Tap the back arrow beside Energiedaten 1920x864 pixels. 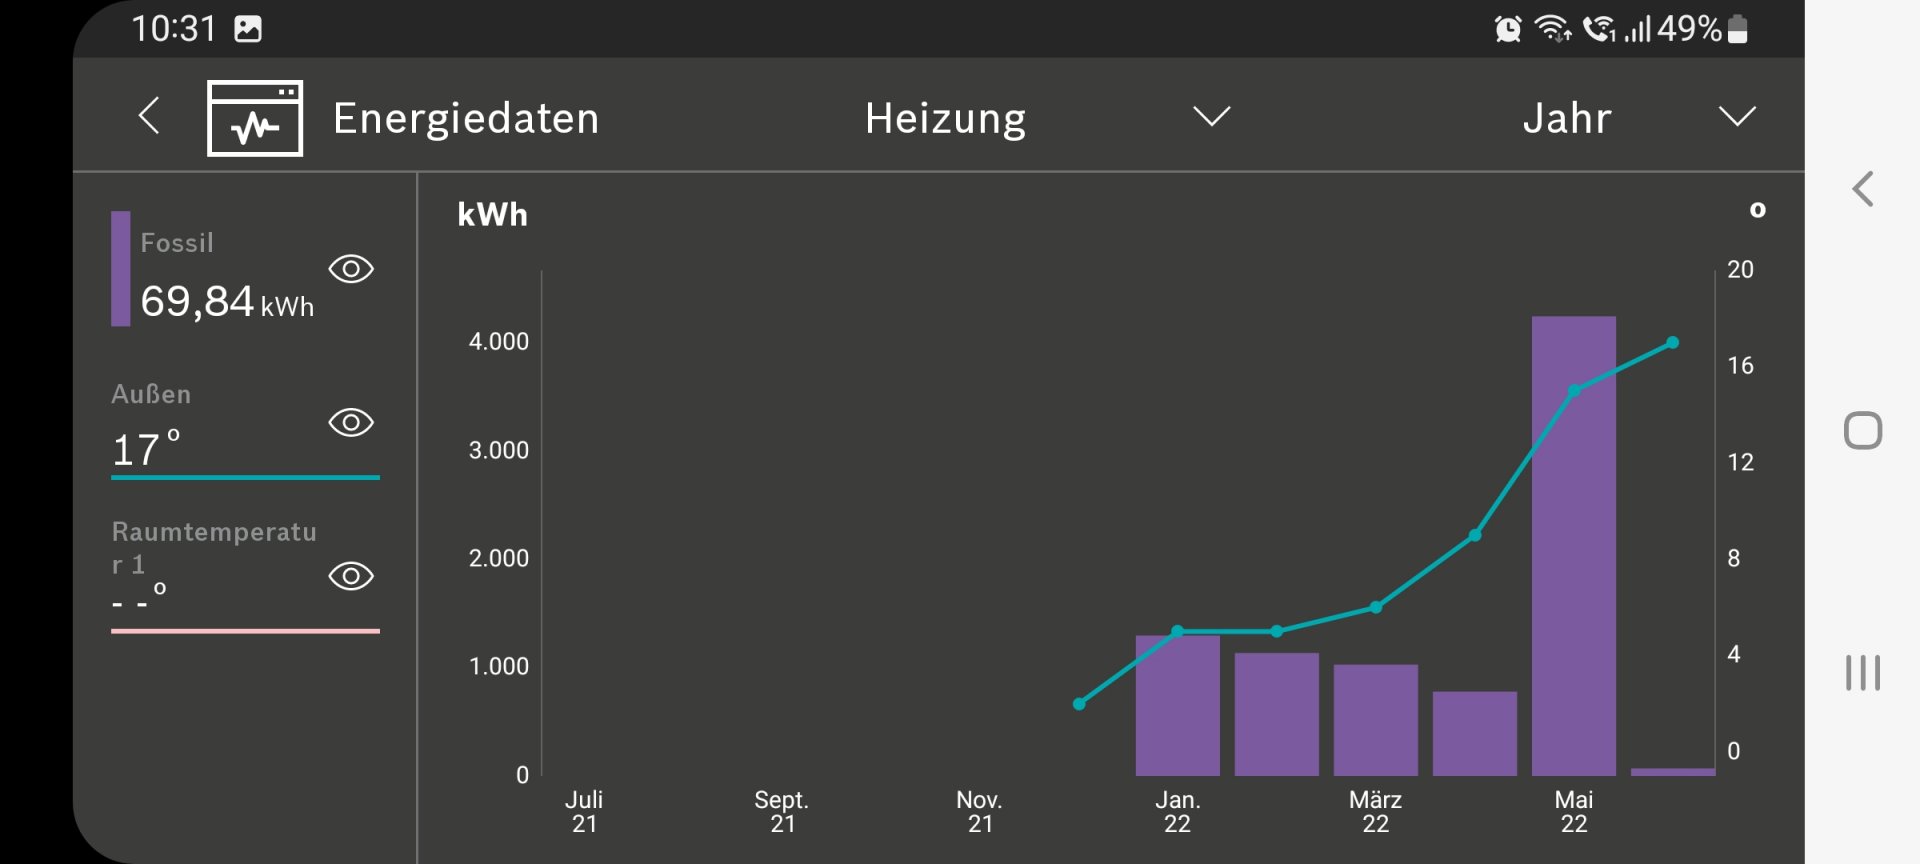[149, 116]
